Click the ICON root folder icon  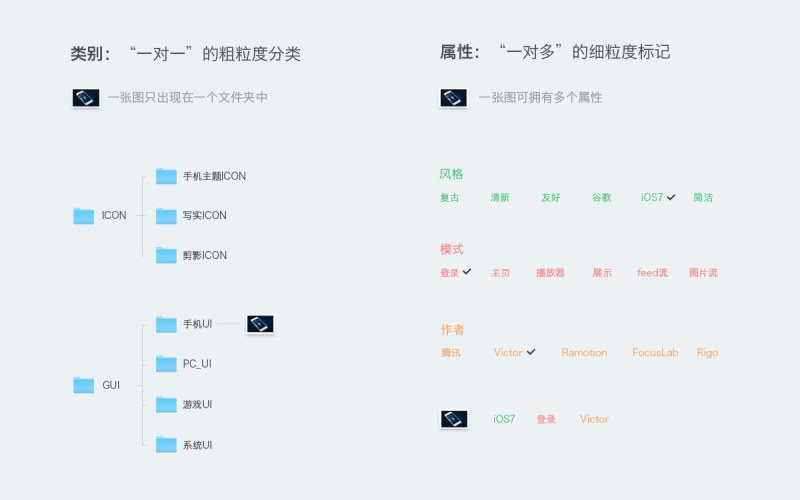point(84,215)
